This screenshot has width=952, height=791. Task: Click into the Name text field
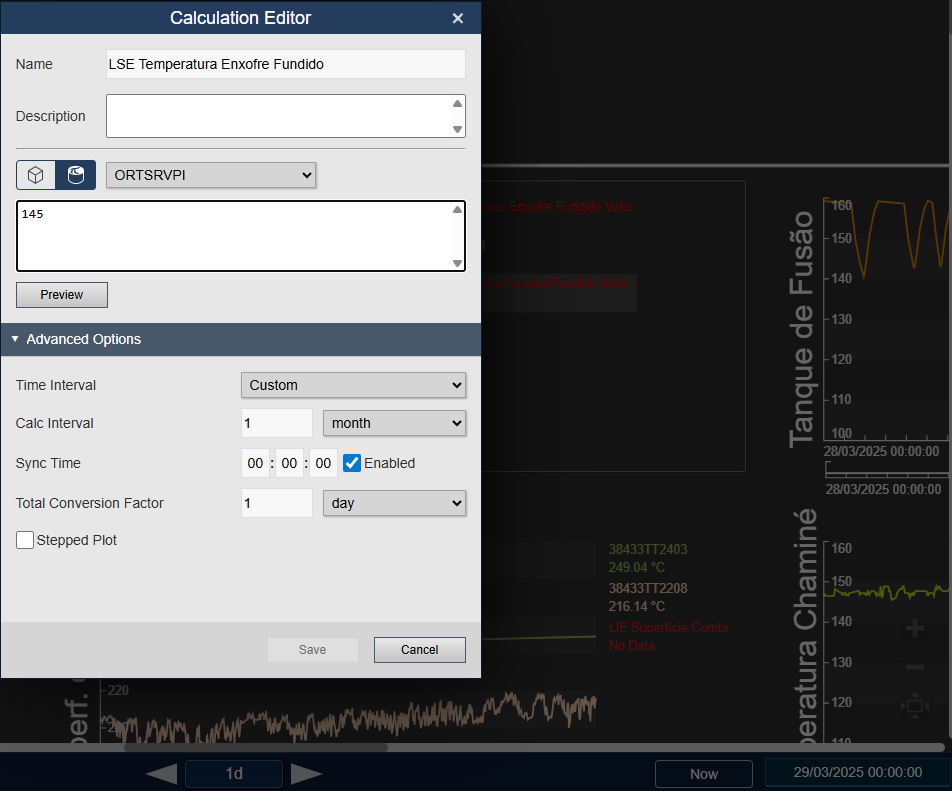tap(285, 64)
